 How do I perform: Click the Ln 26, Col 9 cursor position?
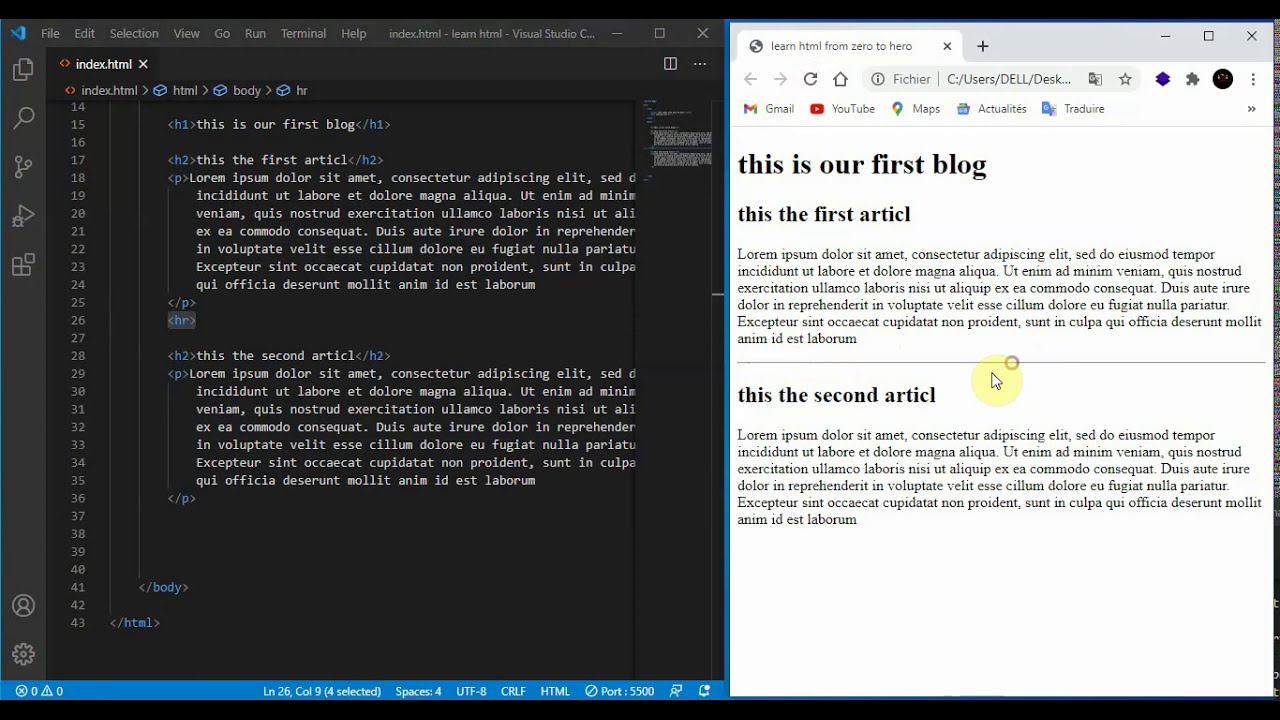click(322, 691)
